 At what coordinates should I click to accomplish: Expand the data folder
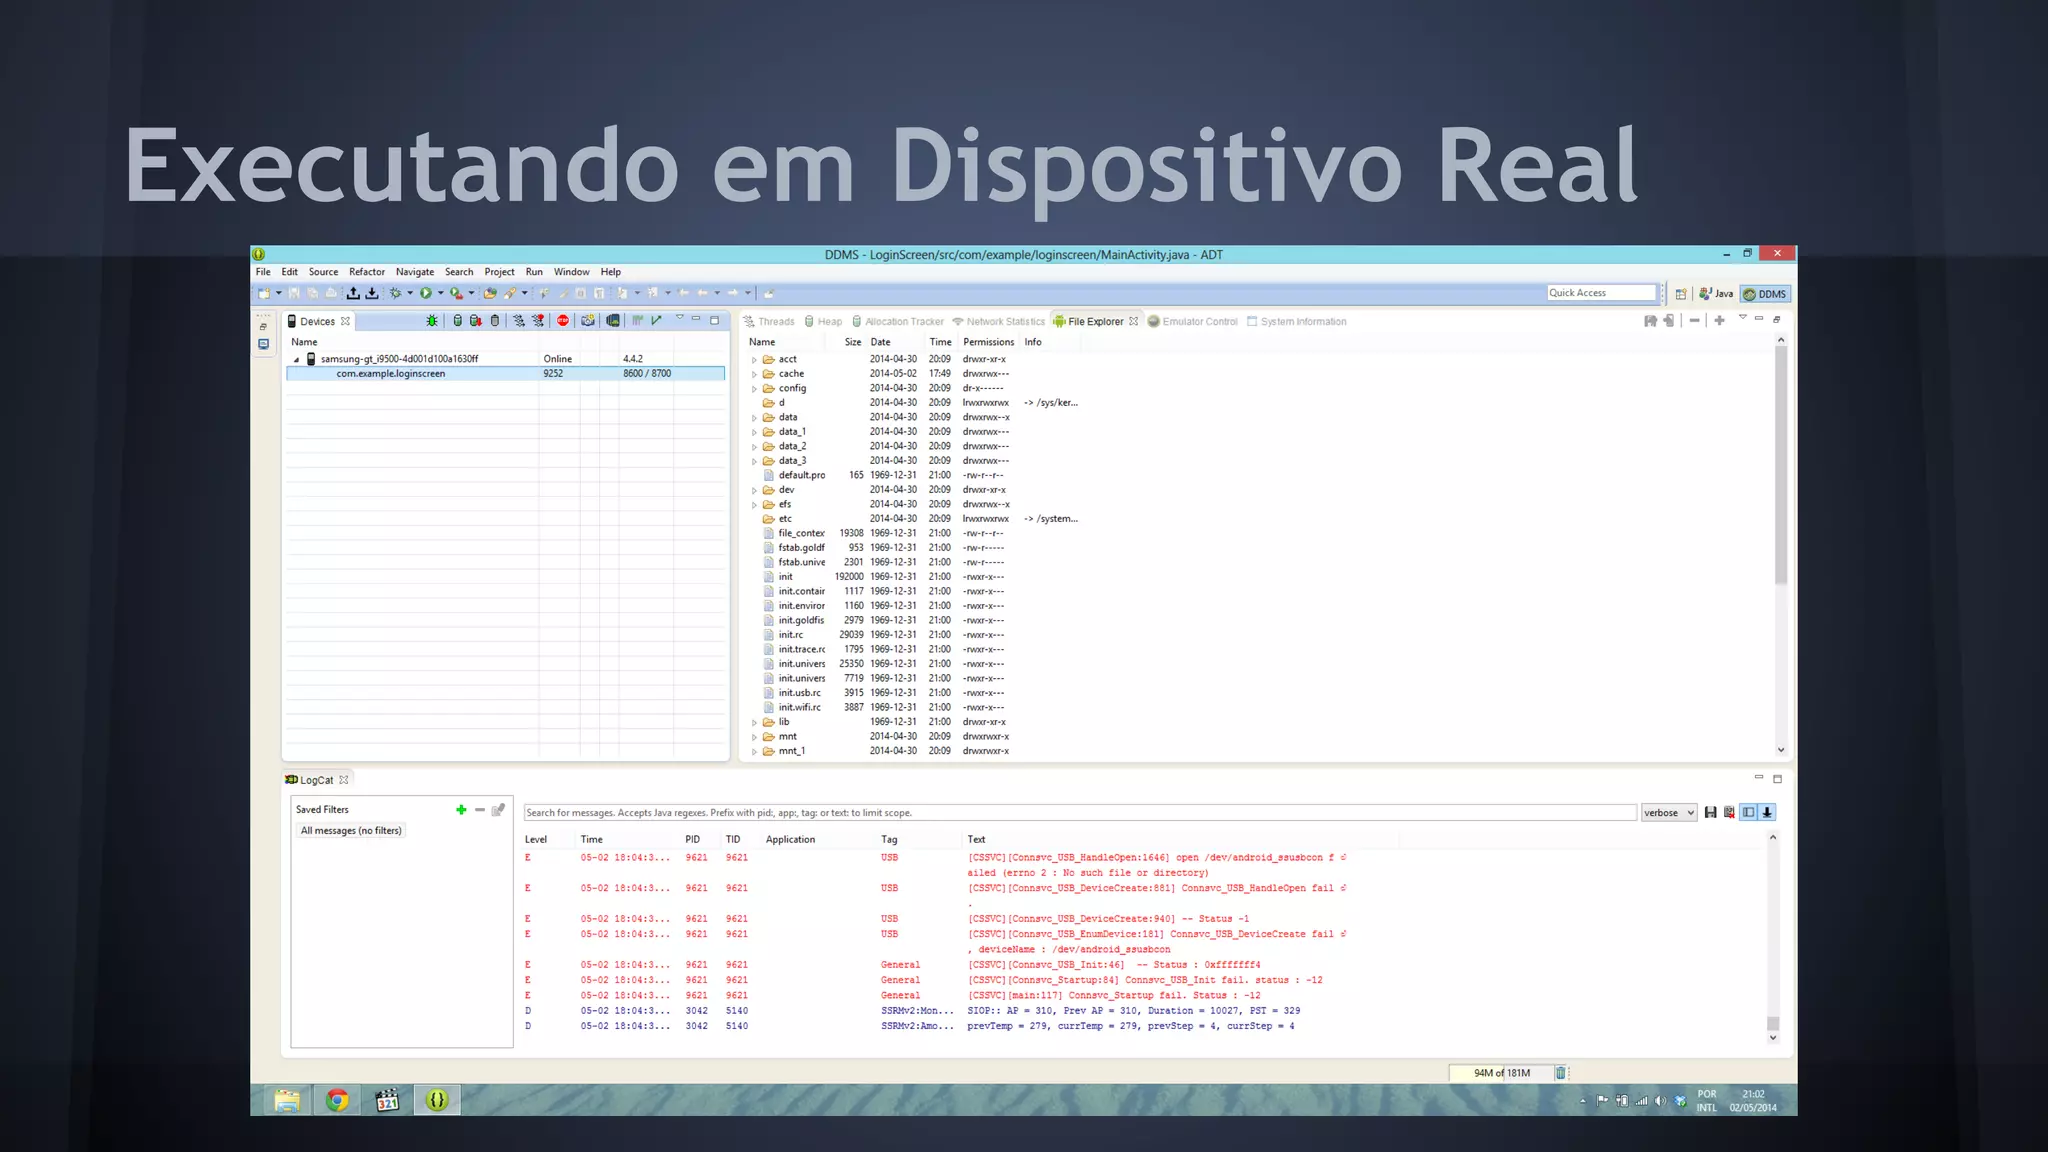click(x=754, y=418)
